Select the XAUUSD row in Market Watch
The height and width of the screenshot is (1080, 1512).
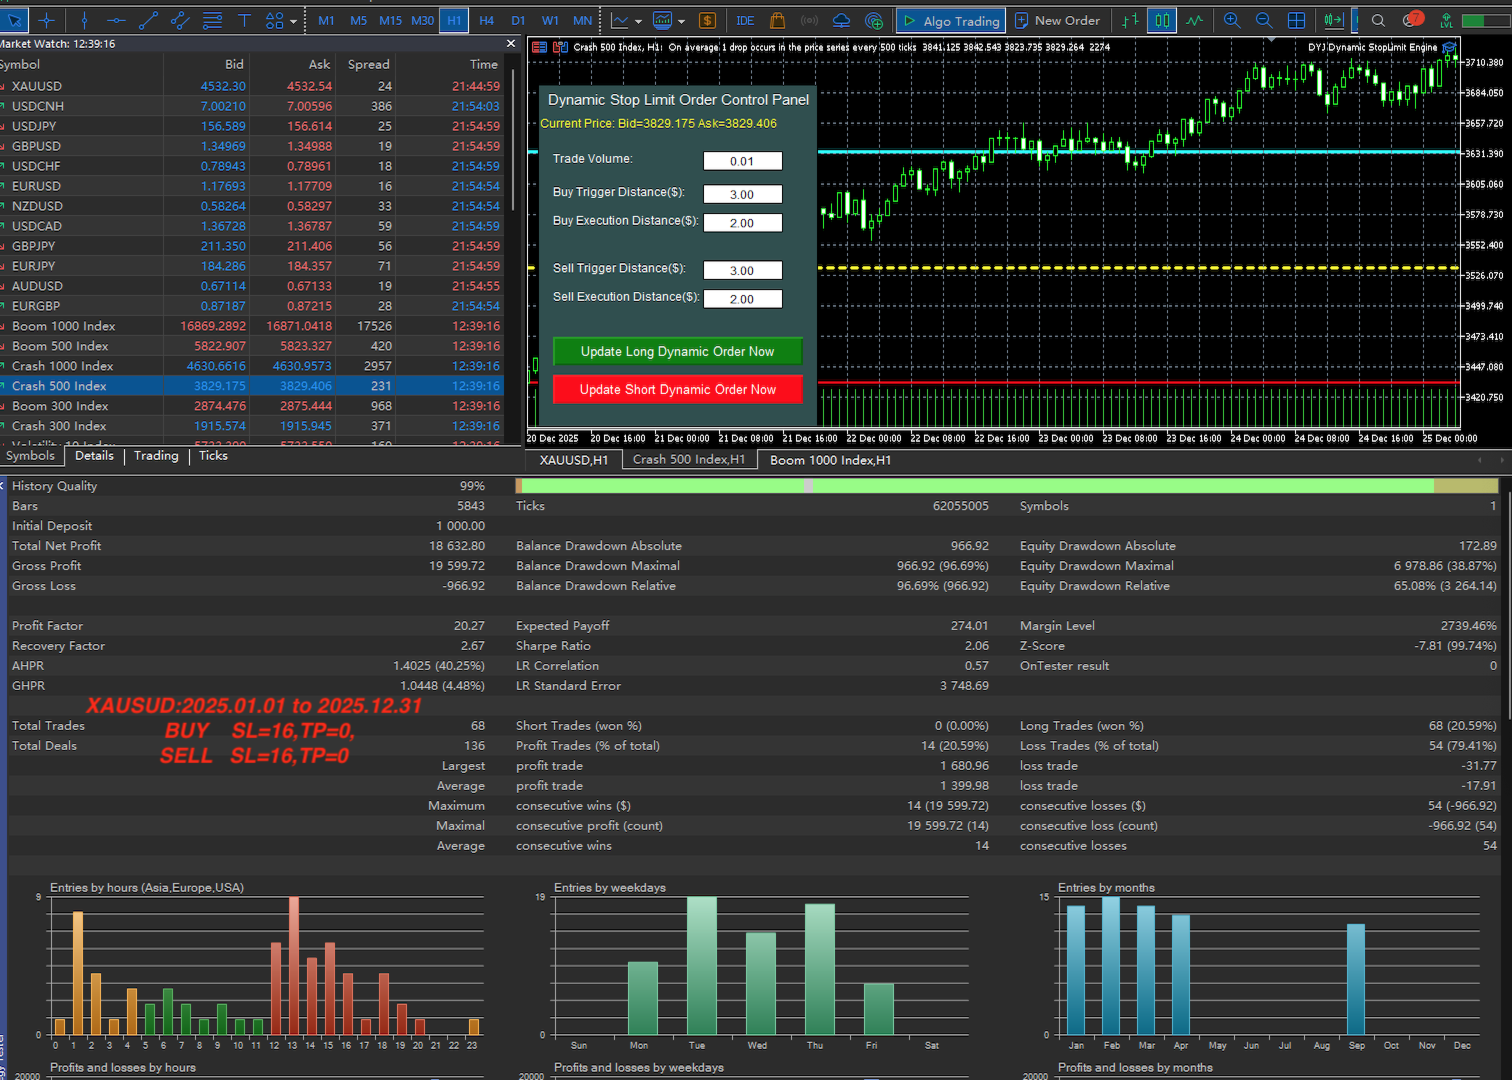click(252, 86)
